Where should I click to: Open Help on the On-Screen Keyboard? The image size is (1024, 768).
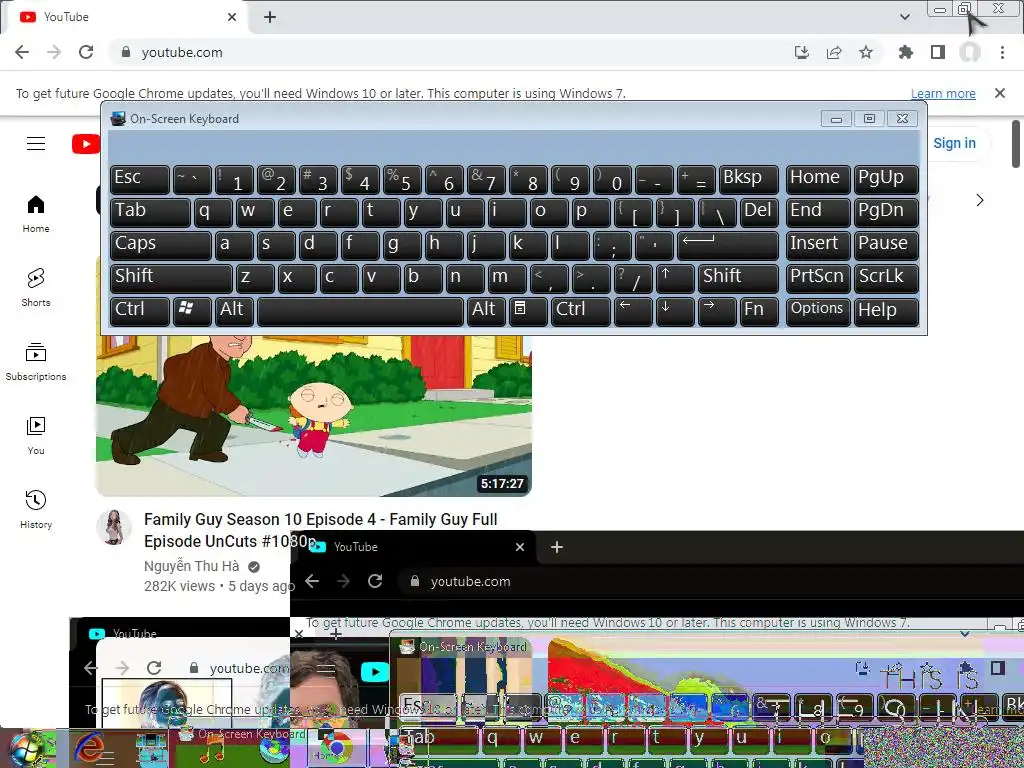coord(886,310)
